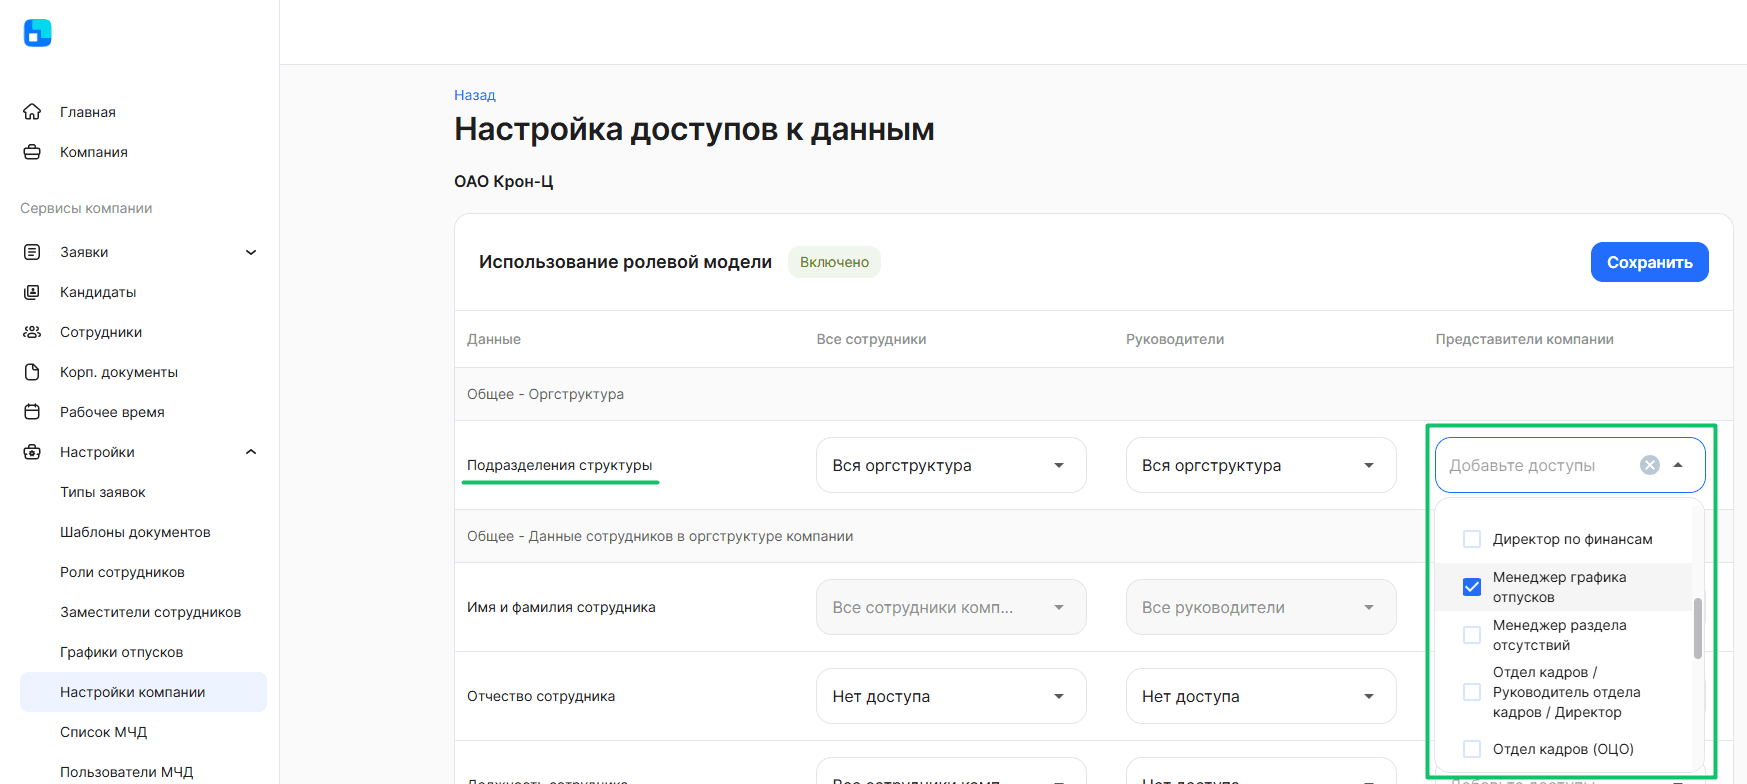Open Список МЧД item
The image size is (1747, 784).
[103, 732]
